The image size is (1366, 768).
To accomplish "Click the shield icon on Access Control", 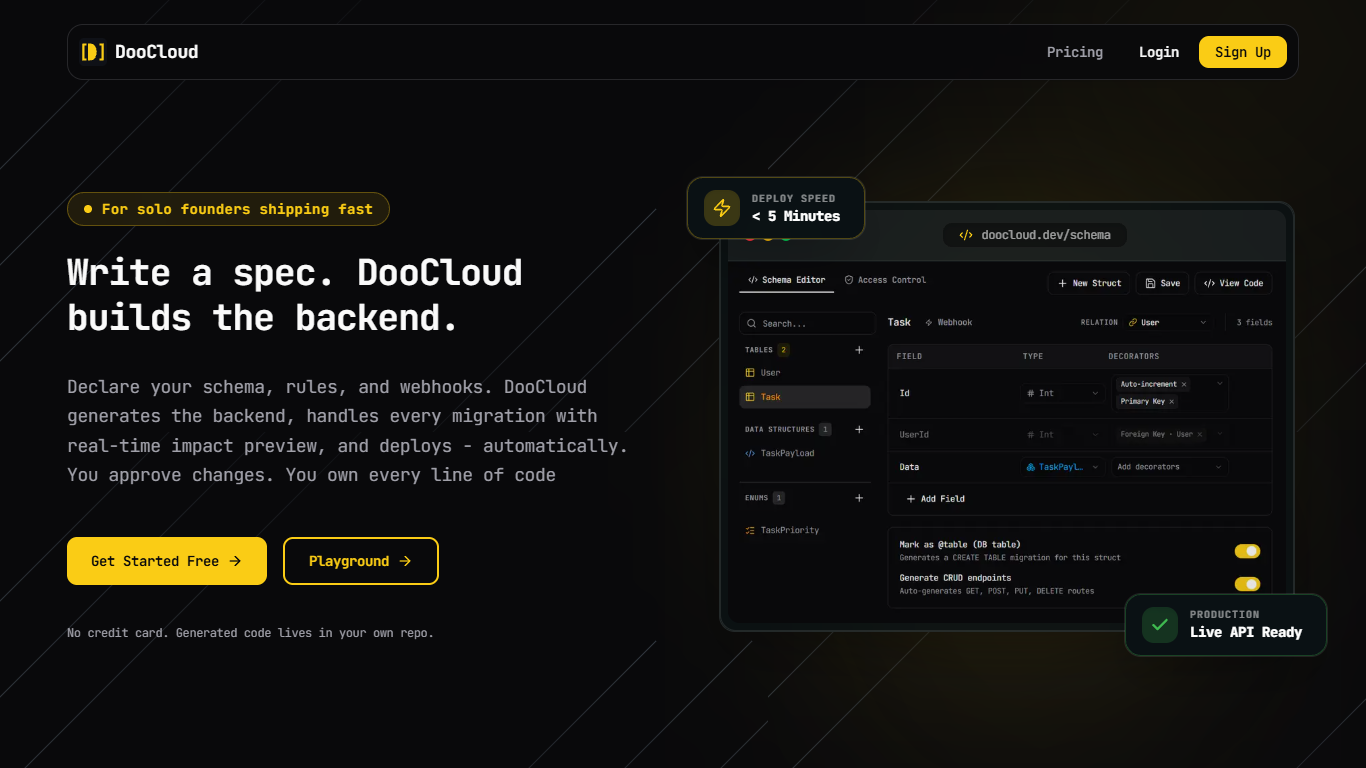I will coord(849,280).
